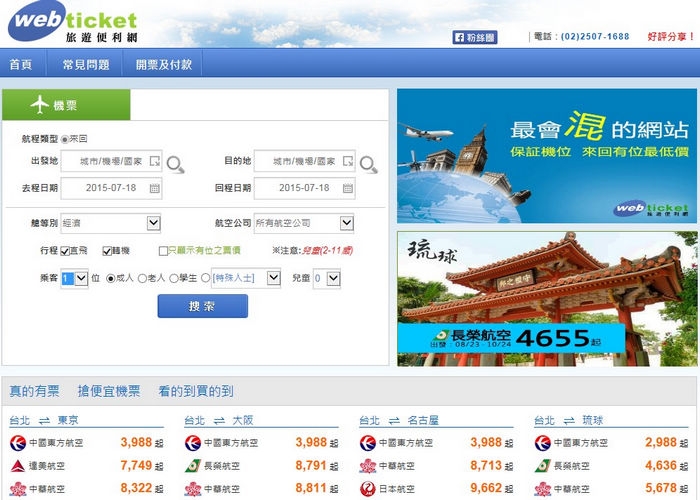Click the phone number (02)2507-1688
This screenshot has width=700, height=500.
595,37
